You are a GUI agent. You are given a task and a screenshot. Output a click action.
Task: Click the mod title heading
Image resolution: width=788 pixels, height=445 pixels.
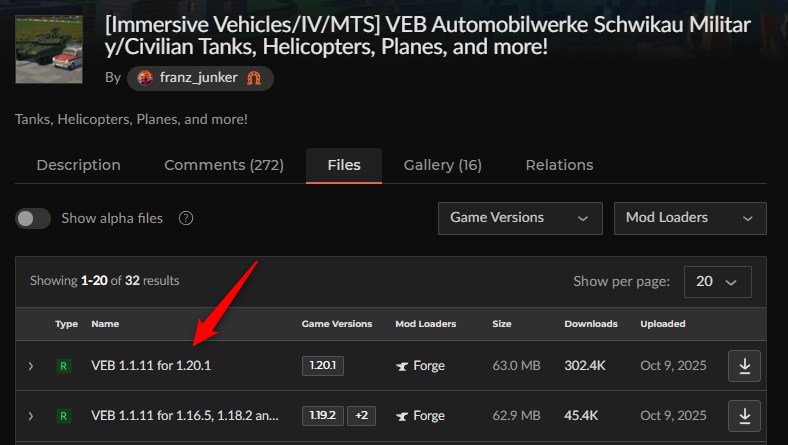tap(428, 36)
